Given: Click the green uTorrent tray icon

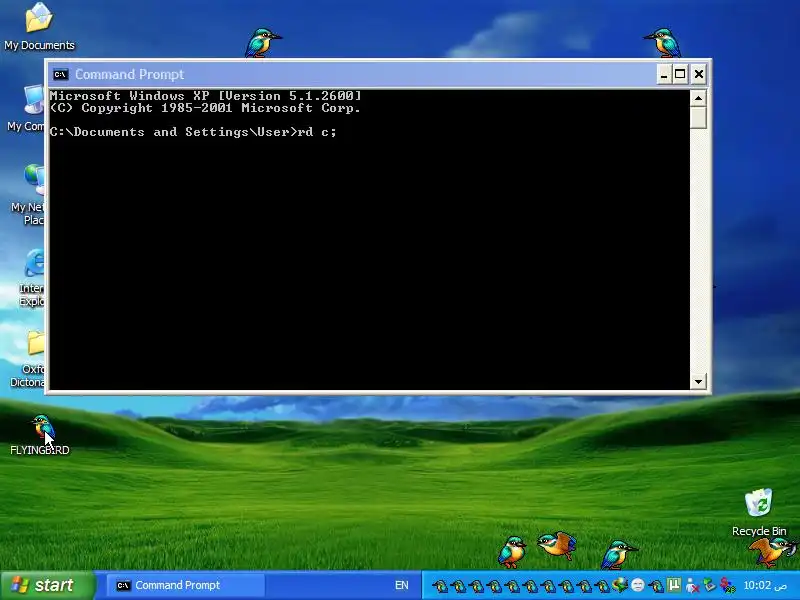Looking at the screenshot, I should click(674, 585).
